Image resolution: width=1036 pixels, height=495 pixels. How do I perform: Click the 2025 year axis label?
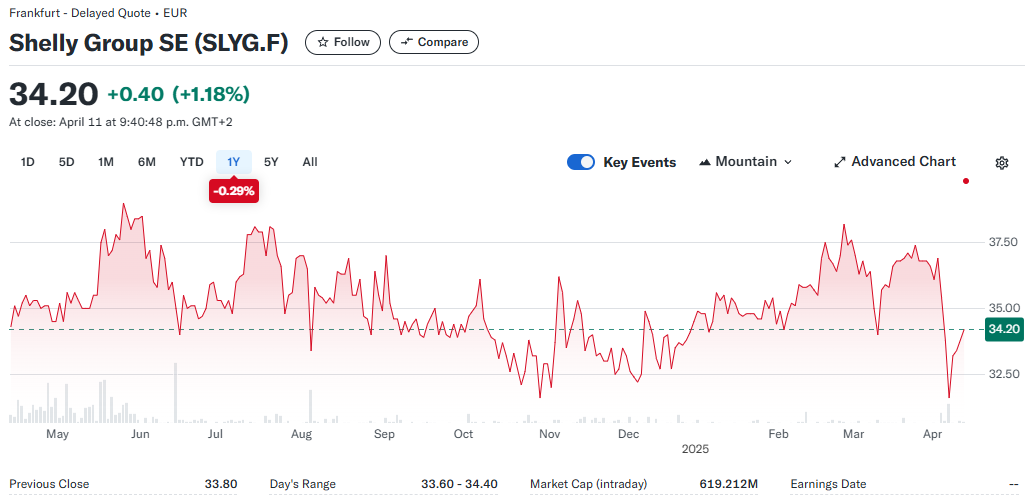[695, 449]
